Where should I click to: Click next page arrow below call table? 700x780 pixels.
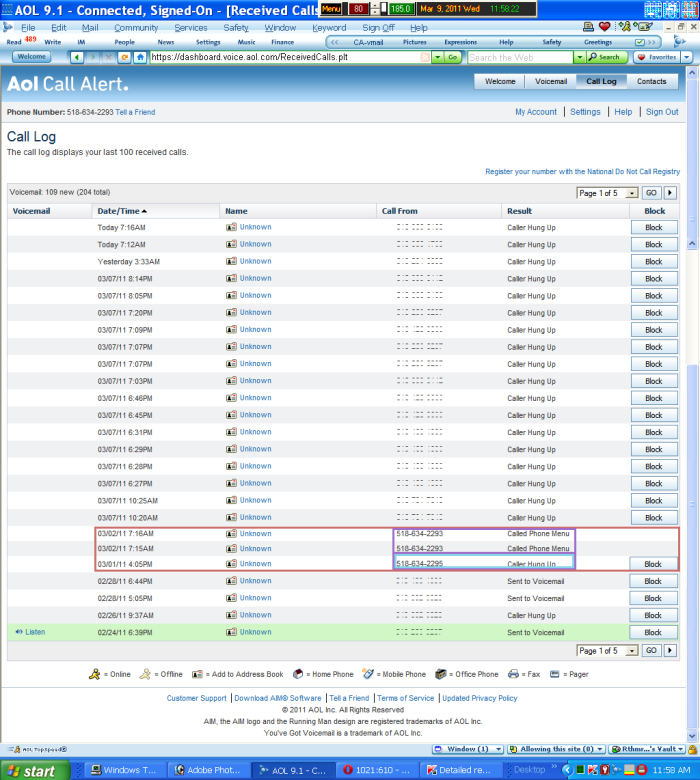click(670, 650)
